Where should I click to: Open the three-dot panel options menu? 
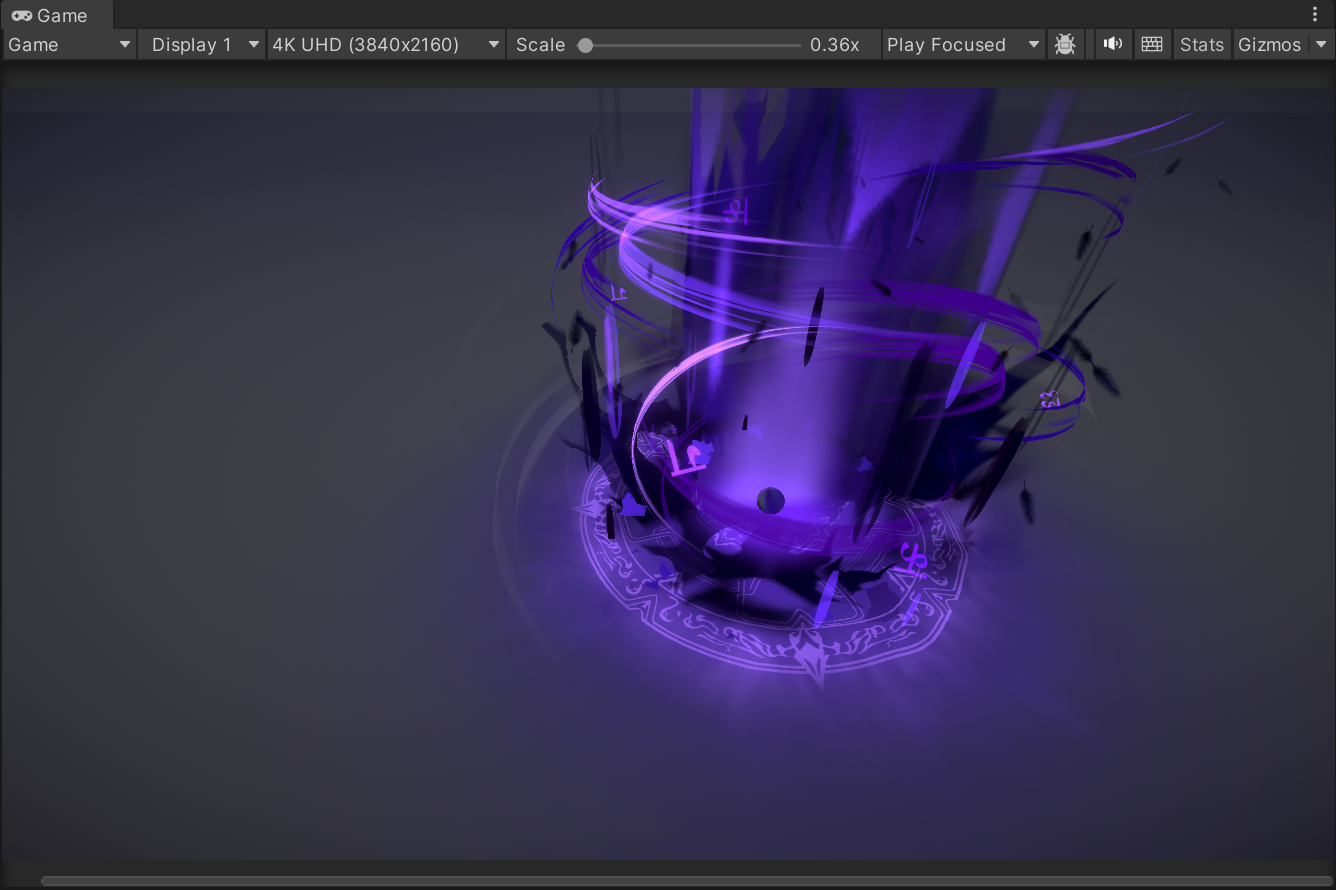[1315, 15]
